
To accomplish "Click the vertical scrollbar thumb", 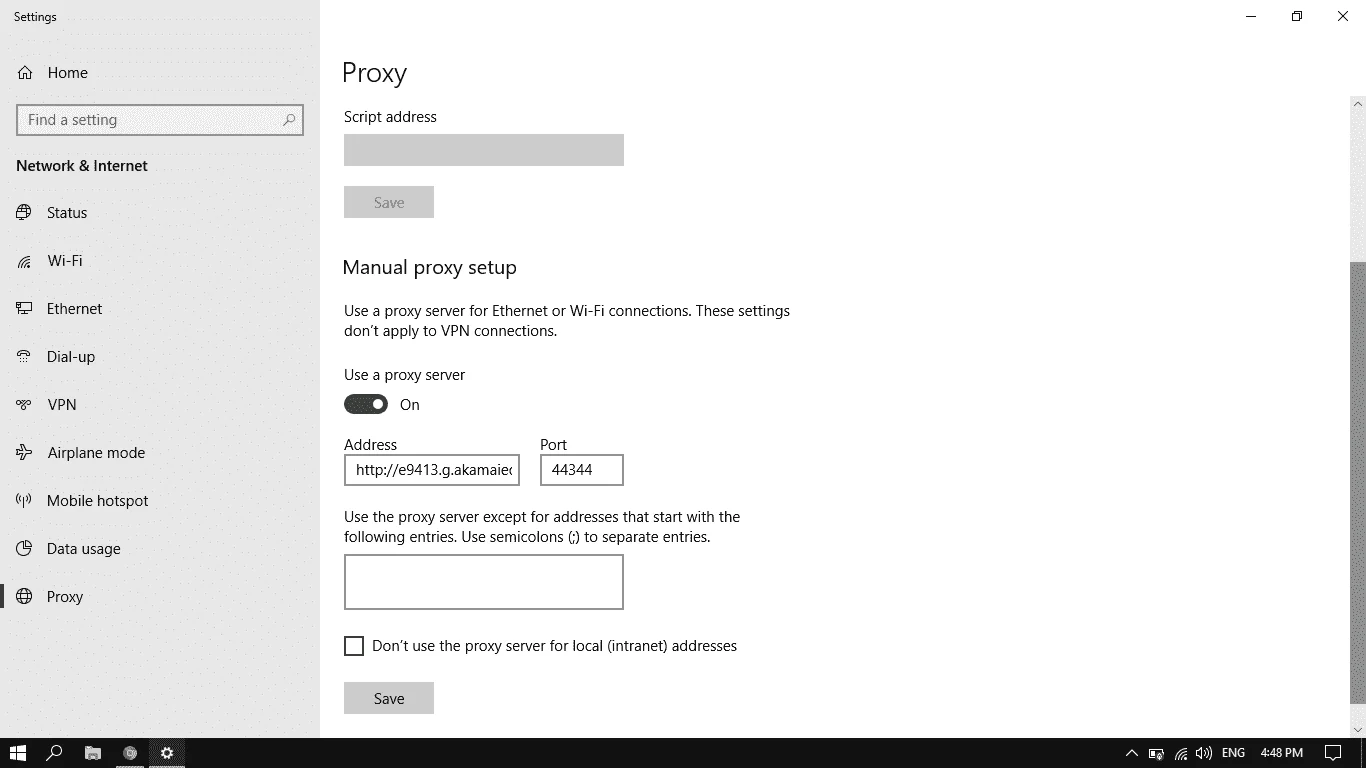I will (x=1358, y=482).
